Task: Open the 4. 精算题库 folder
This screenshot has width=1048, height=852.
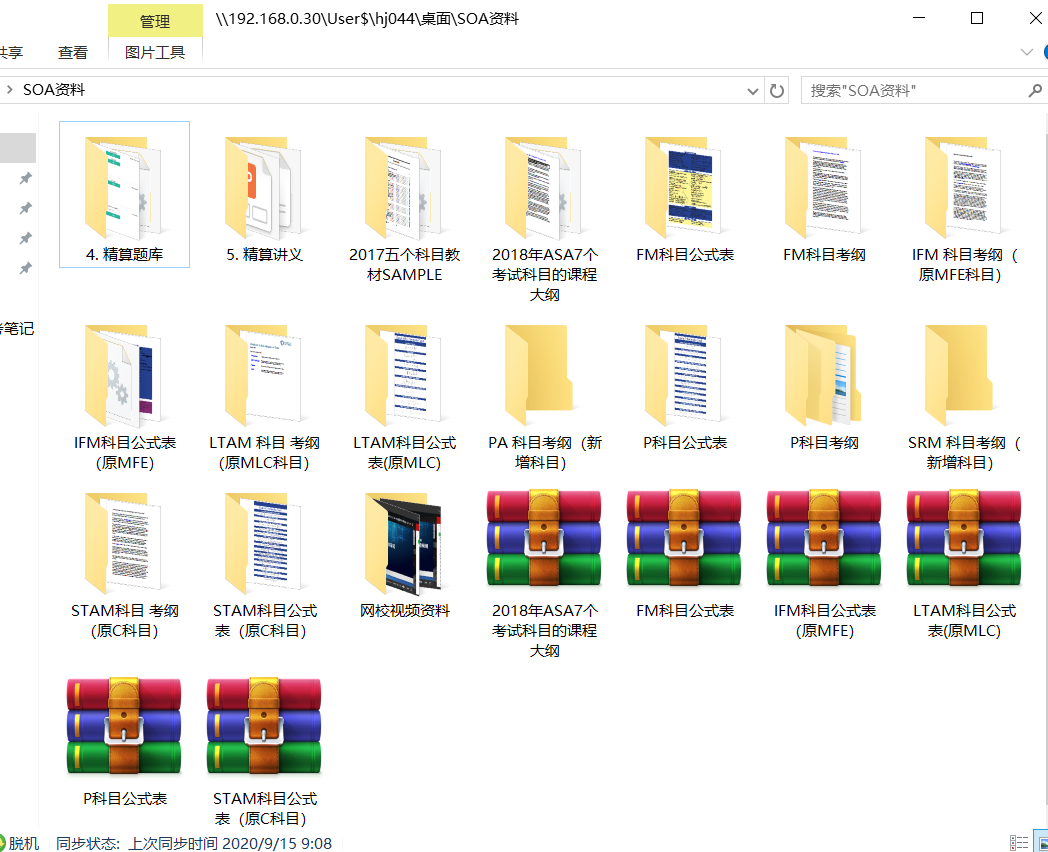Action: click(x=124, y=194)
